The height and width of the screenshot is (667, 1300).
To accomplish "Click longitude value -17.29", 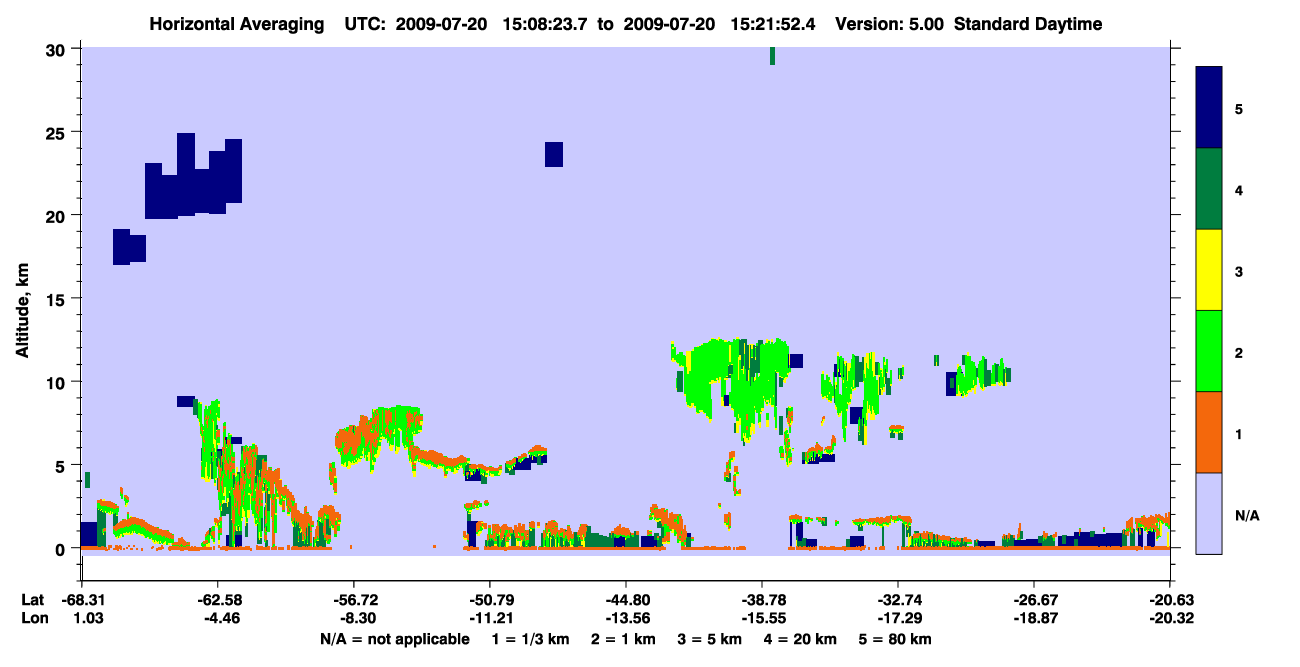I will point(898,618).
